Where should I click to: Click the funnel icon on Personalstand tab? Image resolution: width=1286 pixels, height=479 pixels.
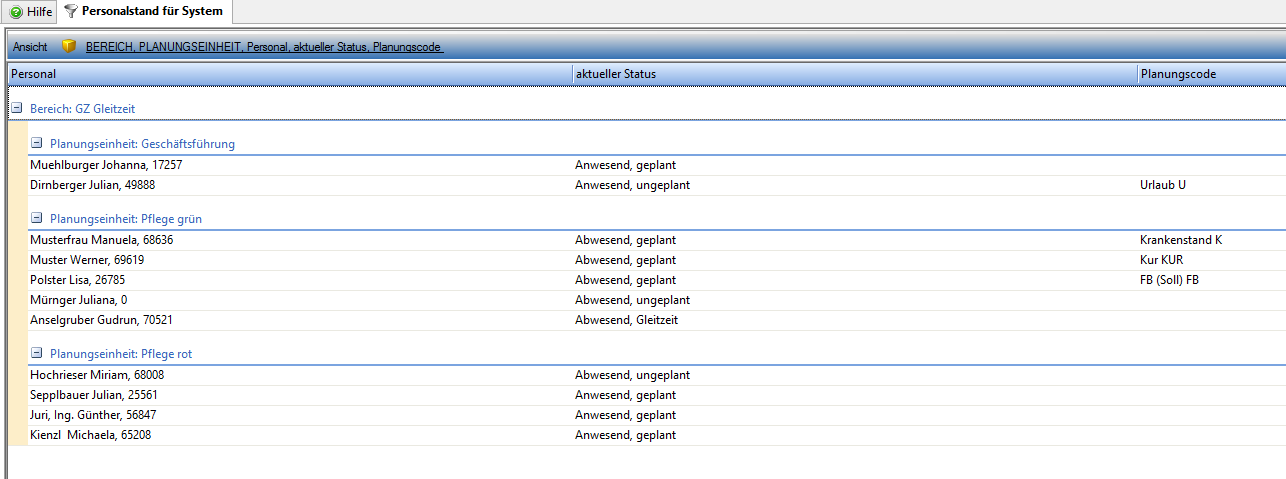click(x=71, y=12)
